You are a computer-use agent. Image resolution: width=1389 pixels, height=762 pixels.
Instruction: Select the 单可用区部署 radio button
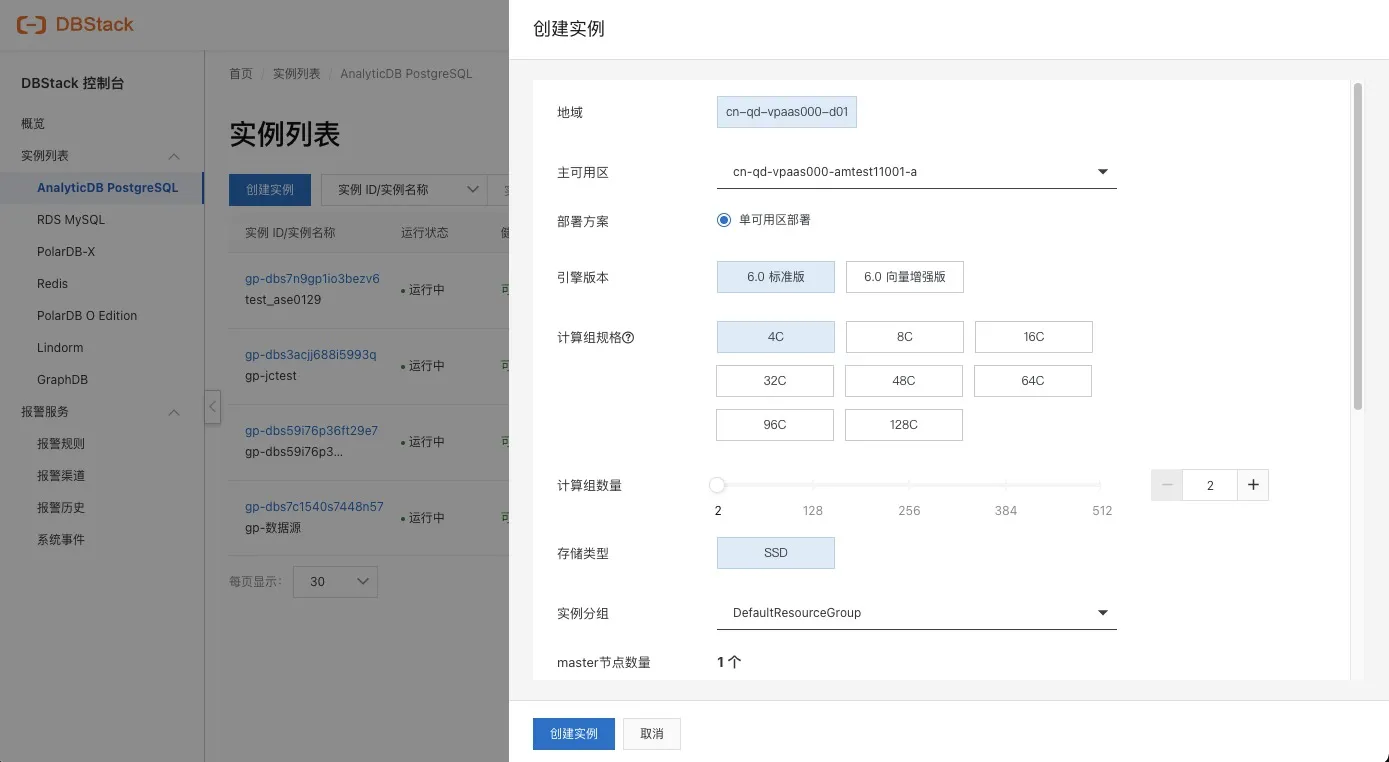click(x=724, y=220)
